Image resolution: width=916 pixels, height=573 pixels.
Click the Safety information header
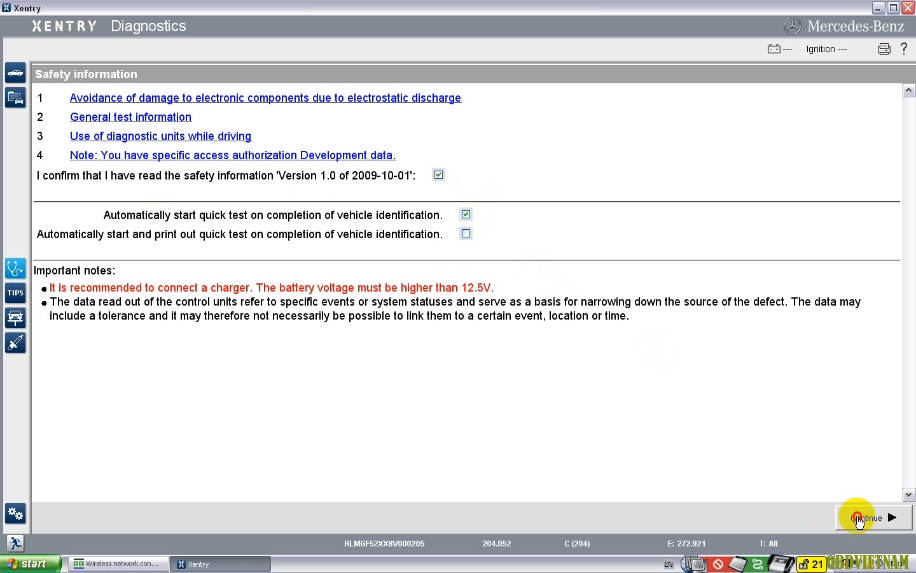86,74
